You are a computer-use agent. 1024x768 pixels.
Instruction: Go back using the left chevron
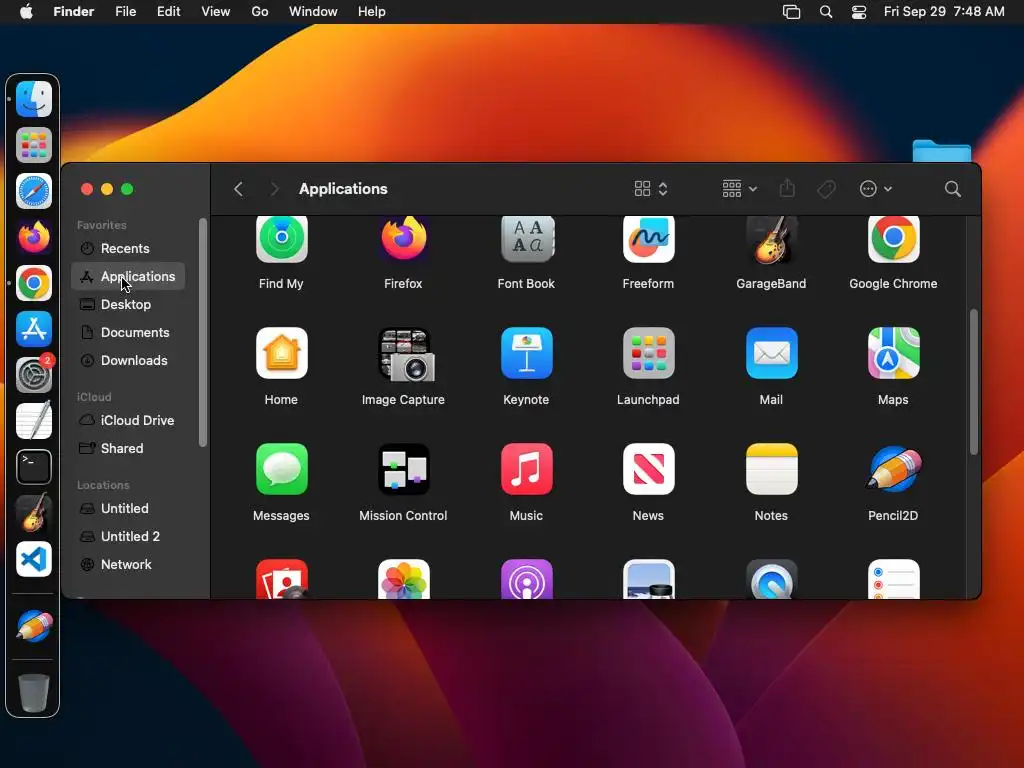[238, 189]
